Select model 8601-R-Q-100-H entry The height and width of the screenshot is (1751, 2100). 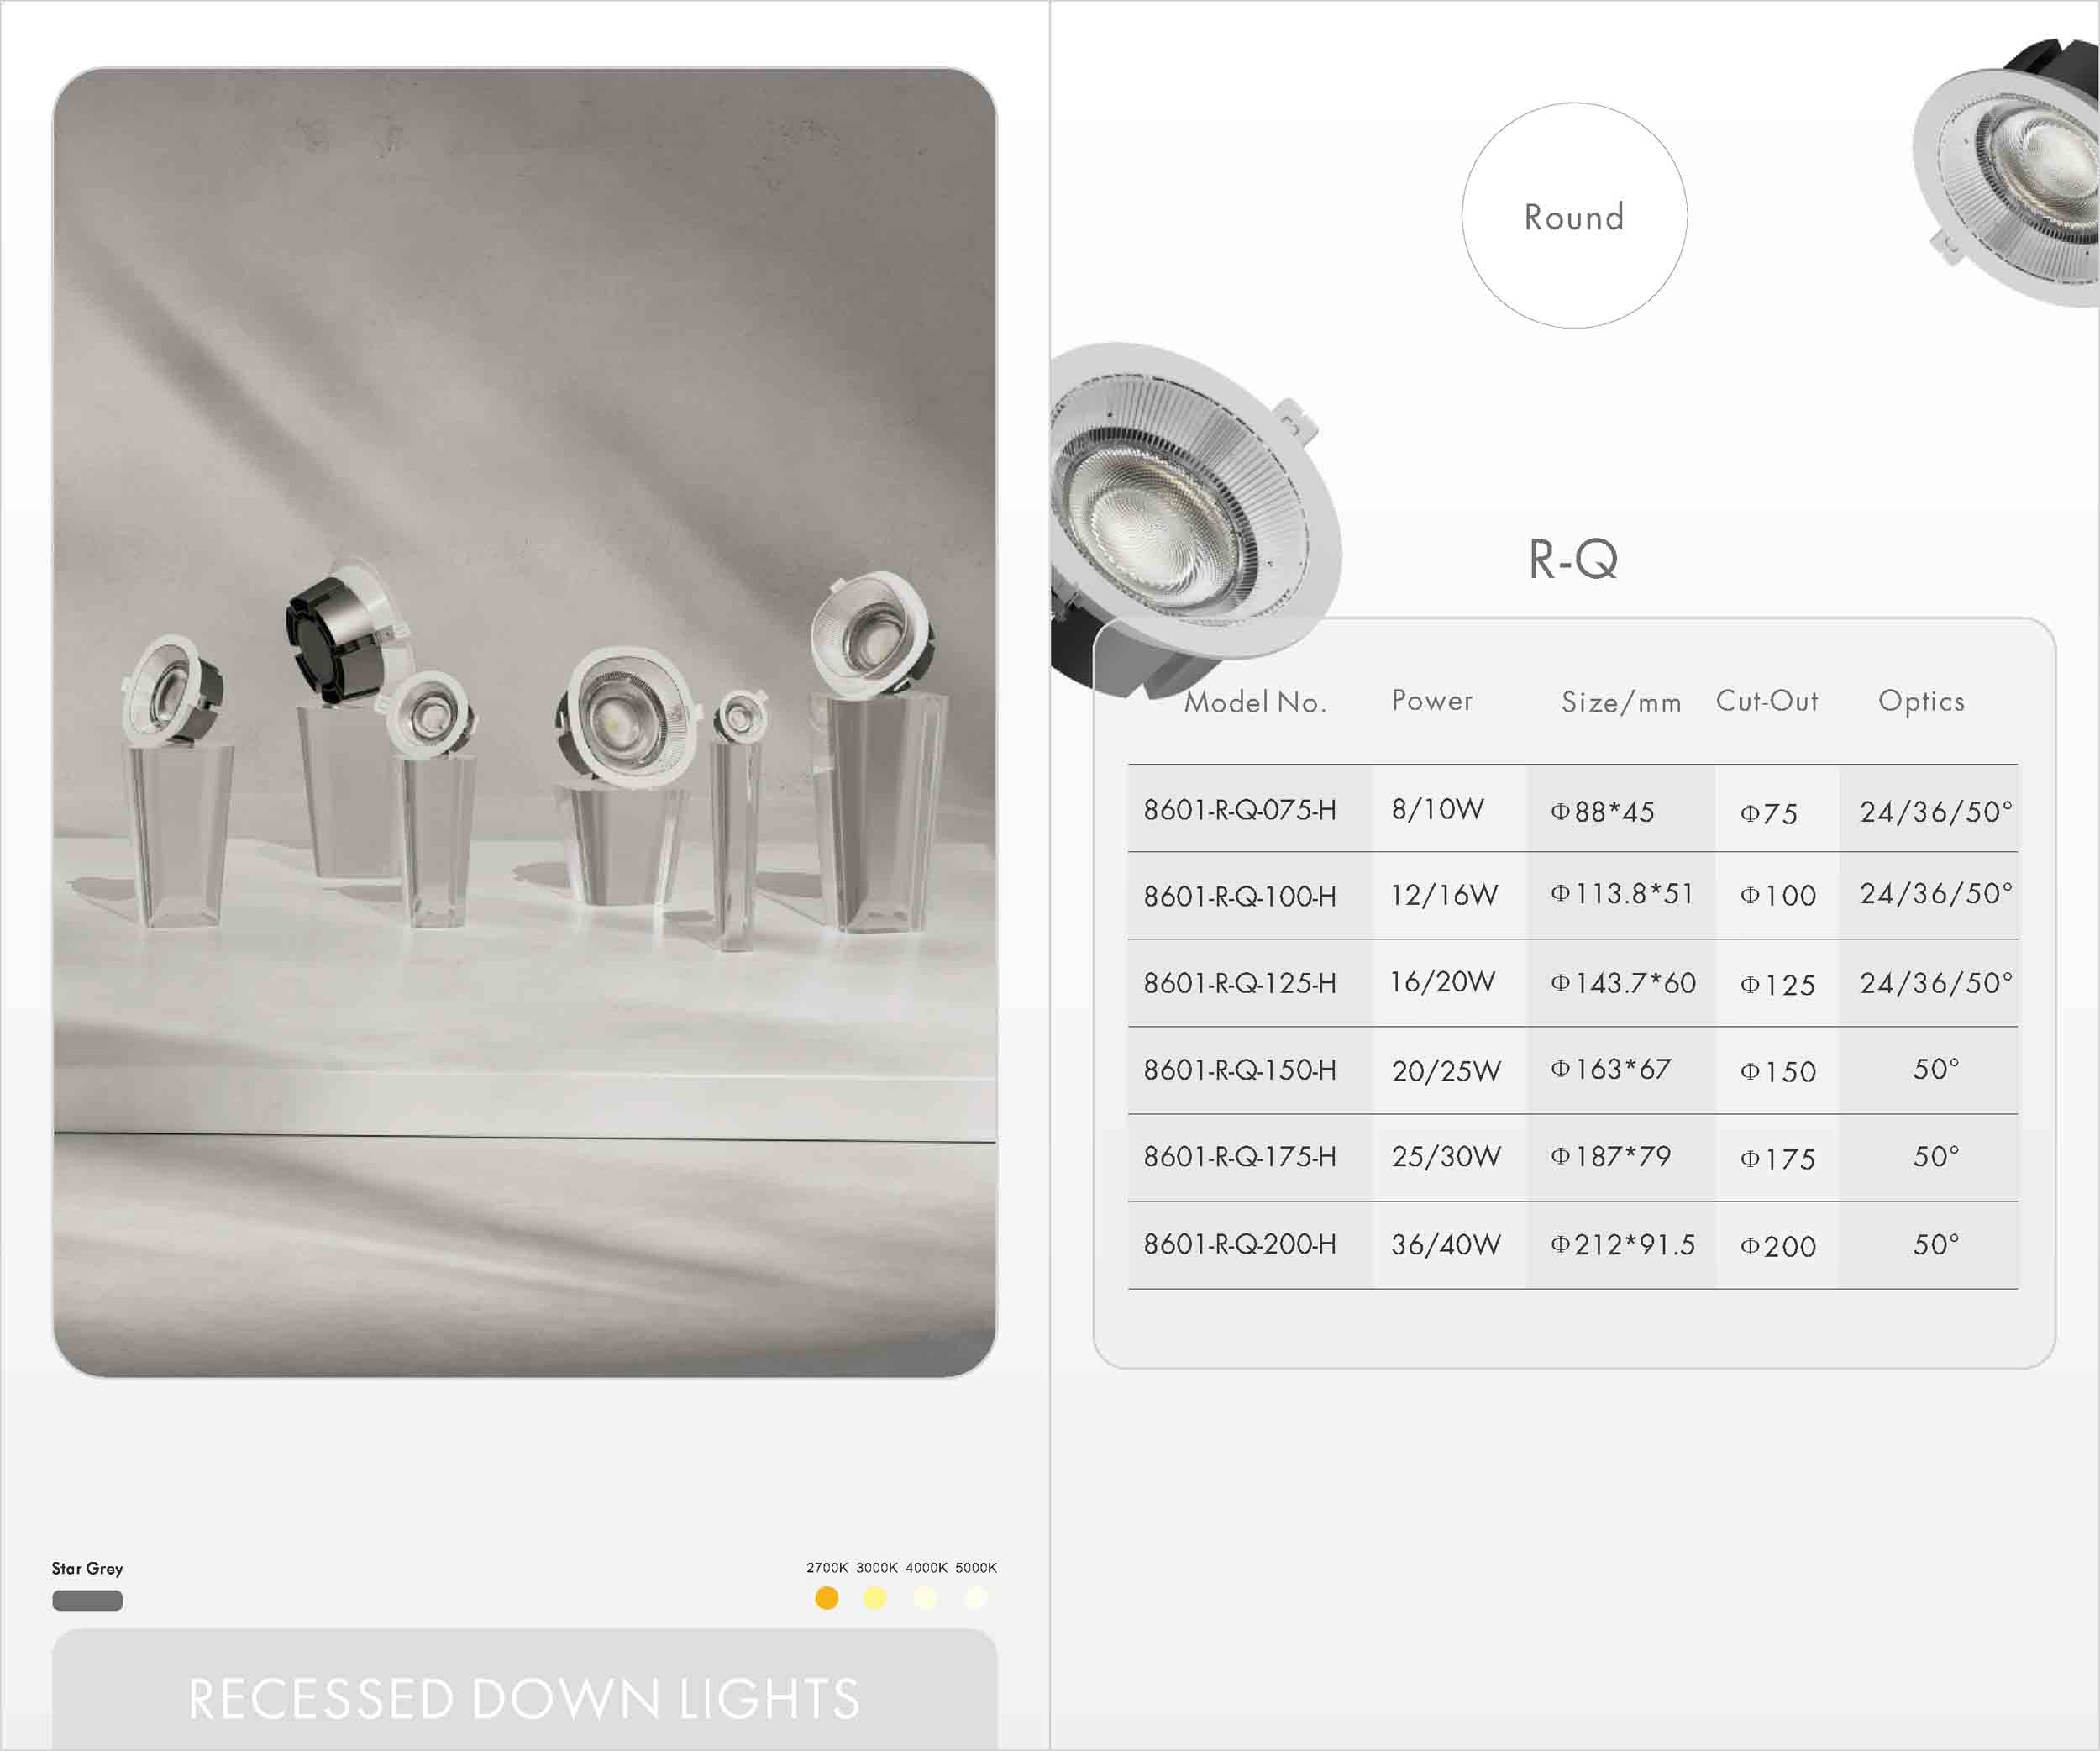(x=1239, y=897)
